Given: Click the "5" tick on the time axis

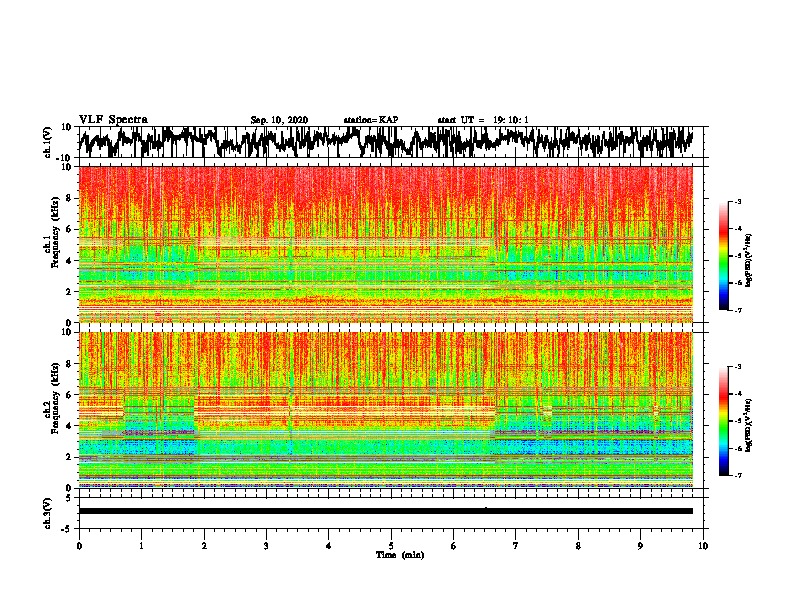Looking at the screenshot, I should (x=391, y=546).
